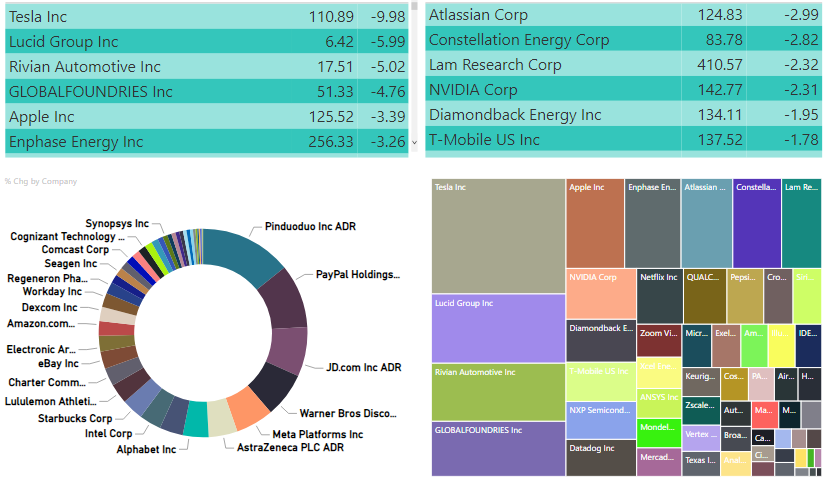Select Charter Communications donut label
Viewport: 824px width, 479px height.
47,383
